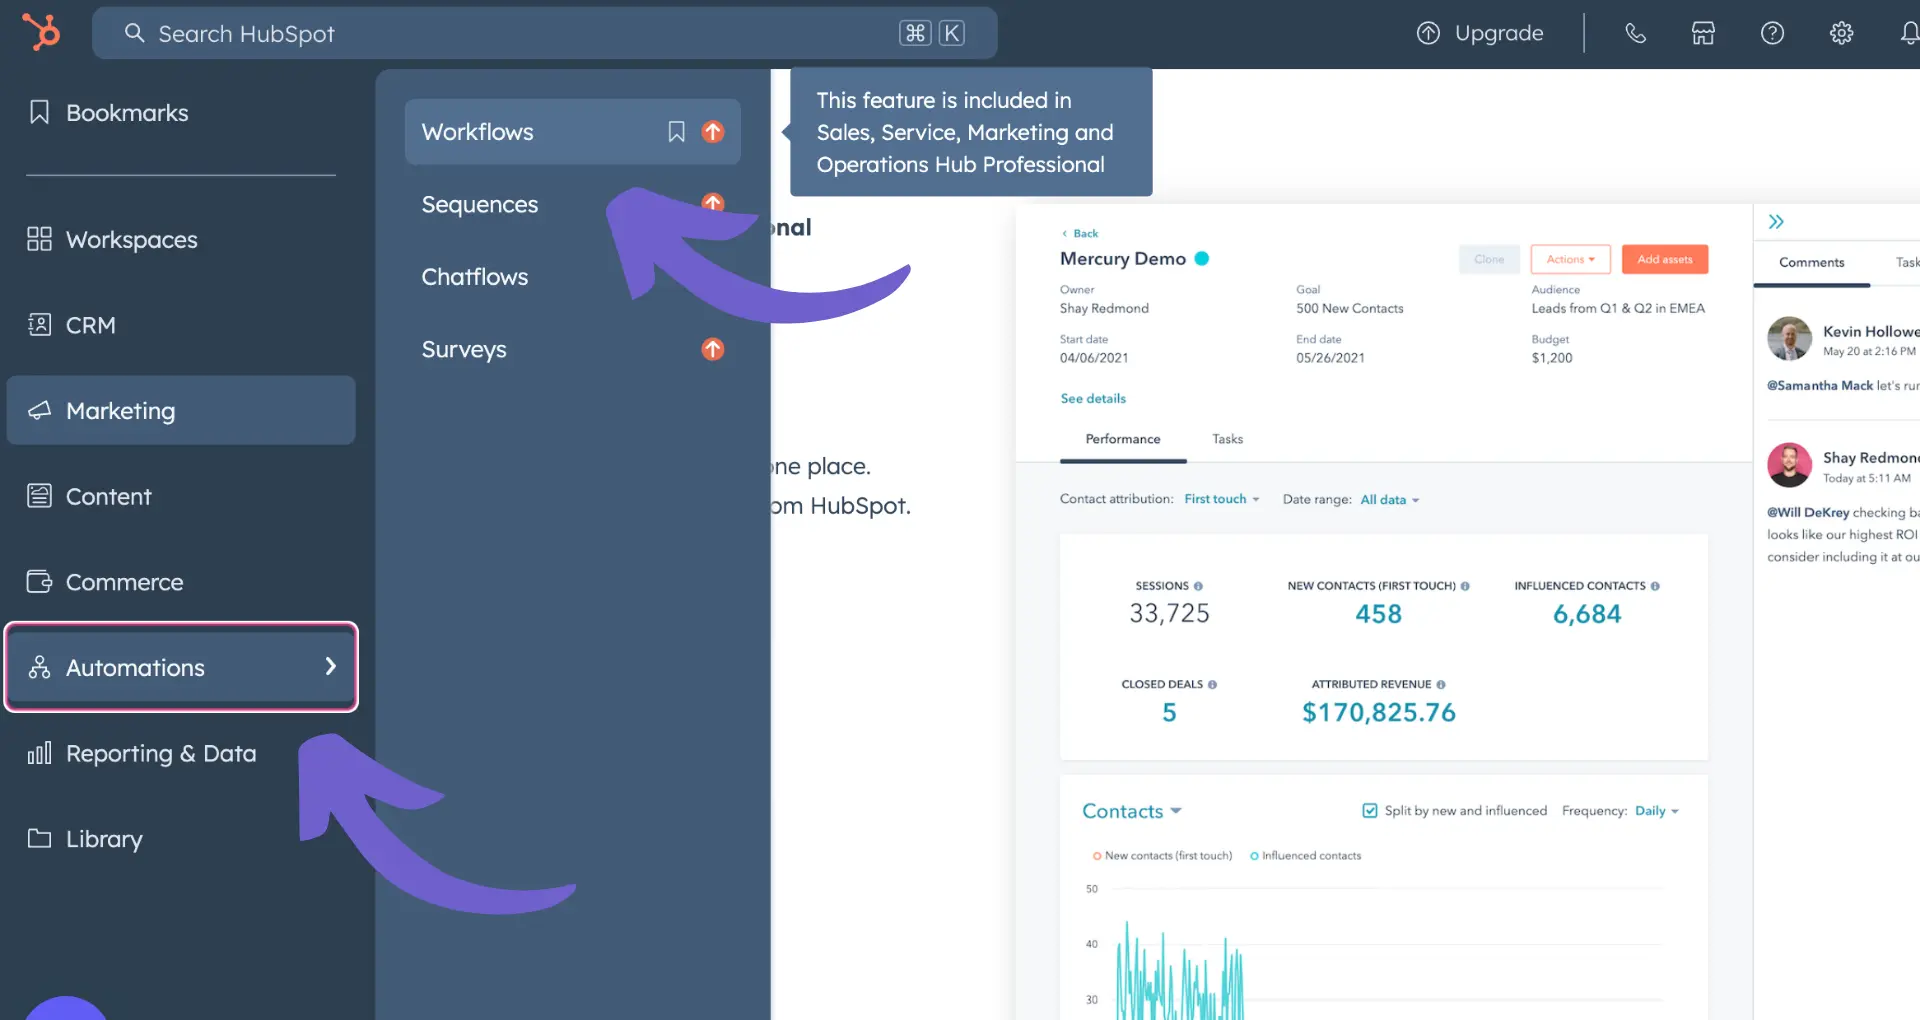The height and width of the screenshot is (1020, 1920).
Task: Click the upgrade badge beside Sequences
Action: [713, 202]
